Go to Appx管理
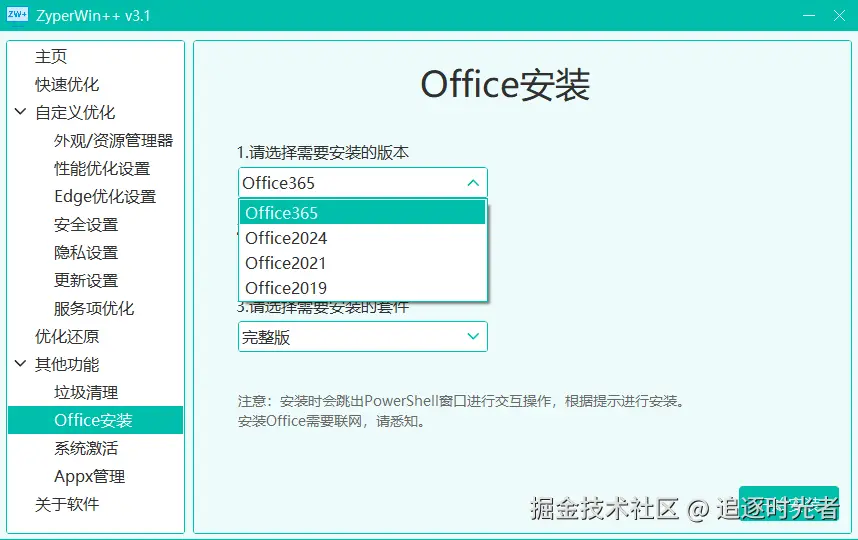The width and height of the screenshot is (858, 540). [x=89, y=476]
